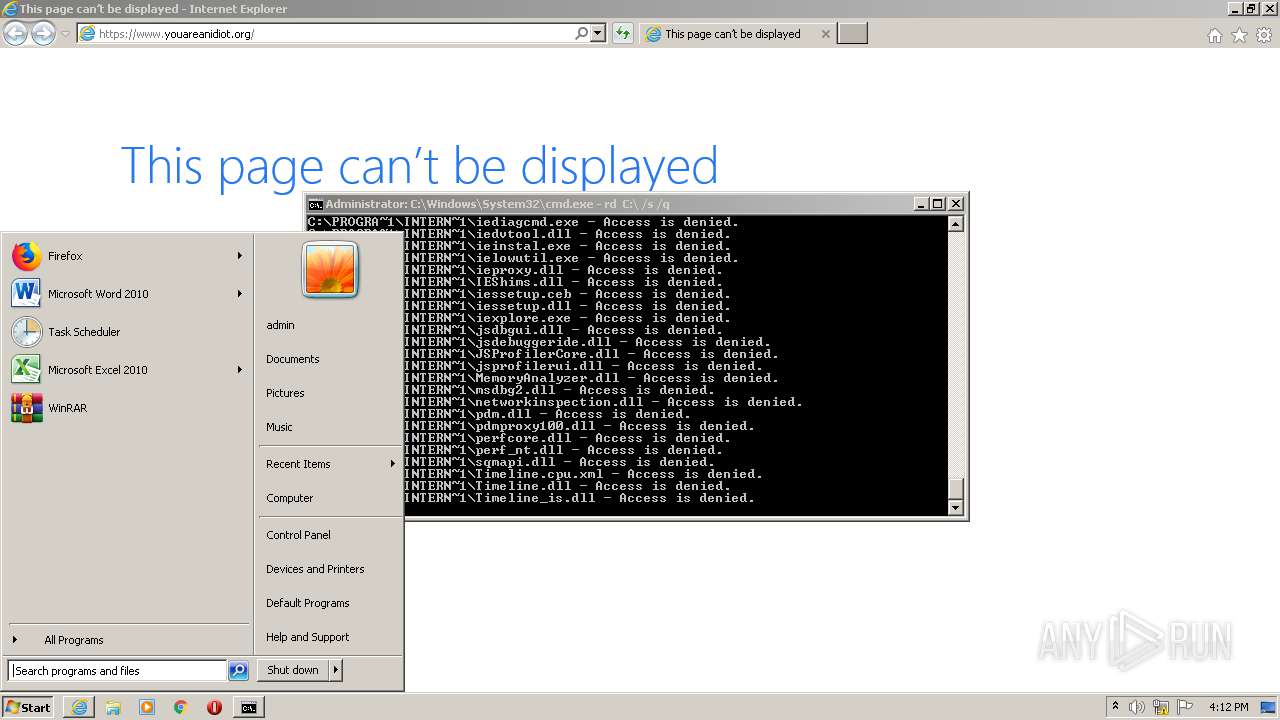Click the Start button
The image size is (1280, 720).
coord(28,707)
